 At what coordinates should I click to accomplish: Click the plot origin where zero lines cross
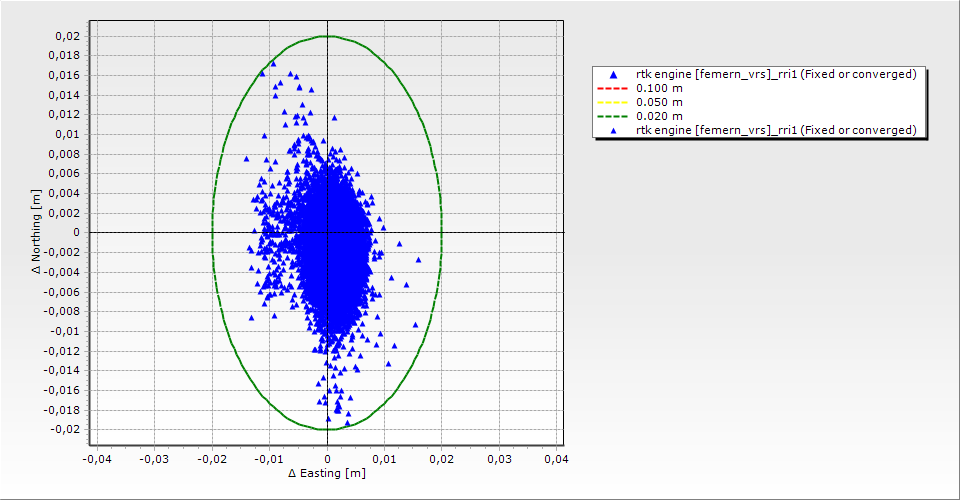click(x=327, y=232)
